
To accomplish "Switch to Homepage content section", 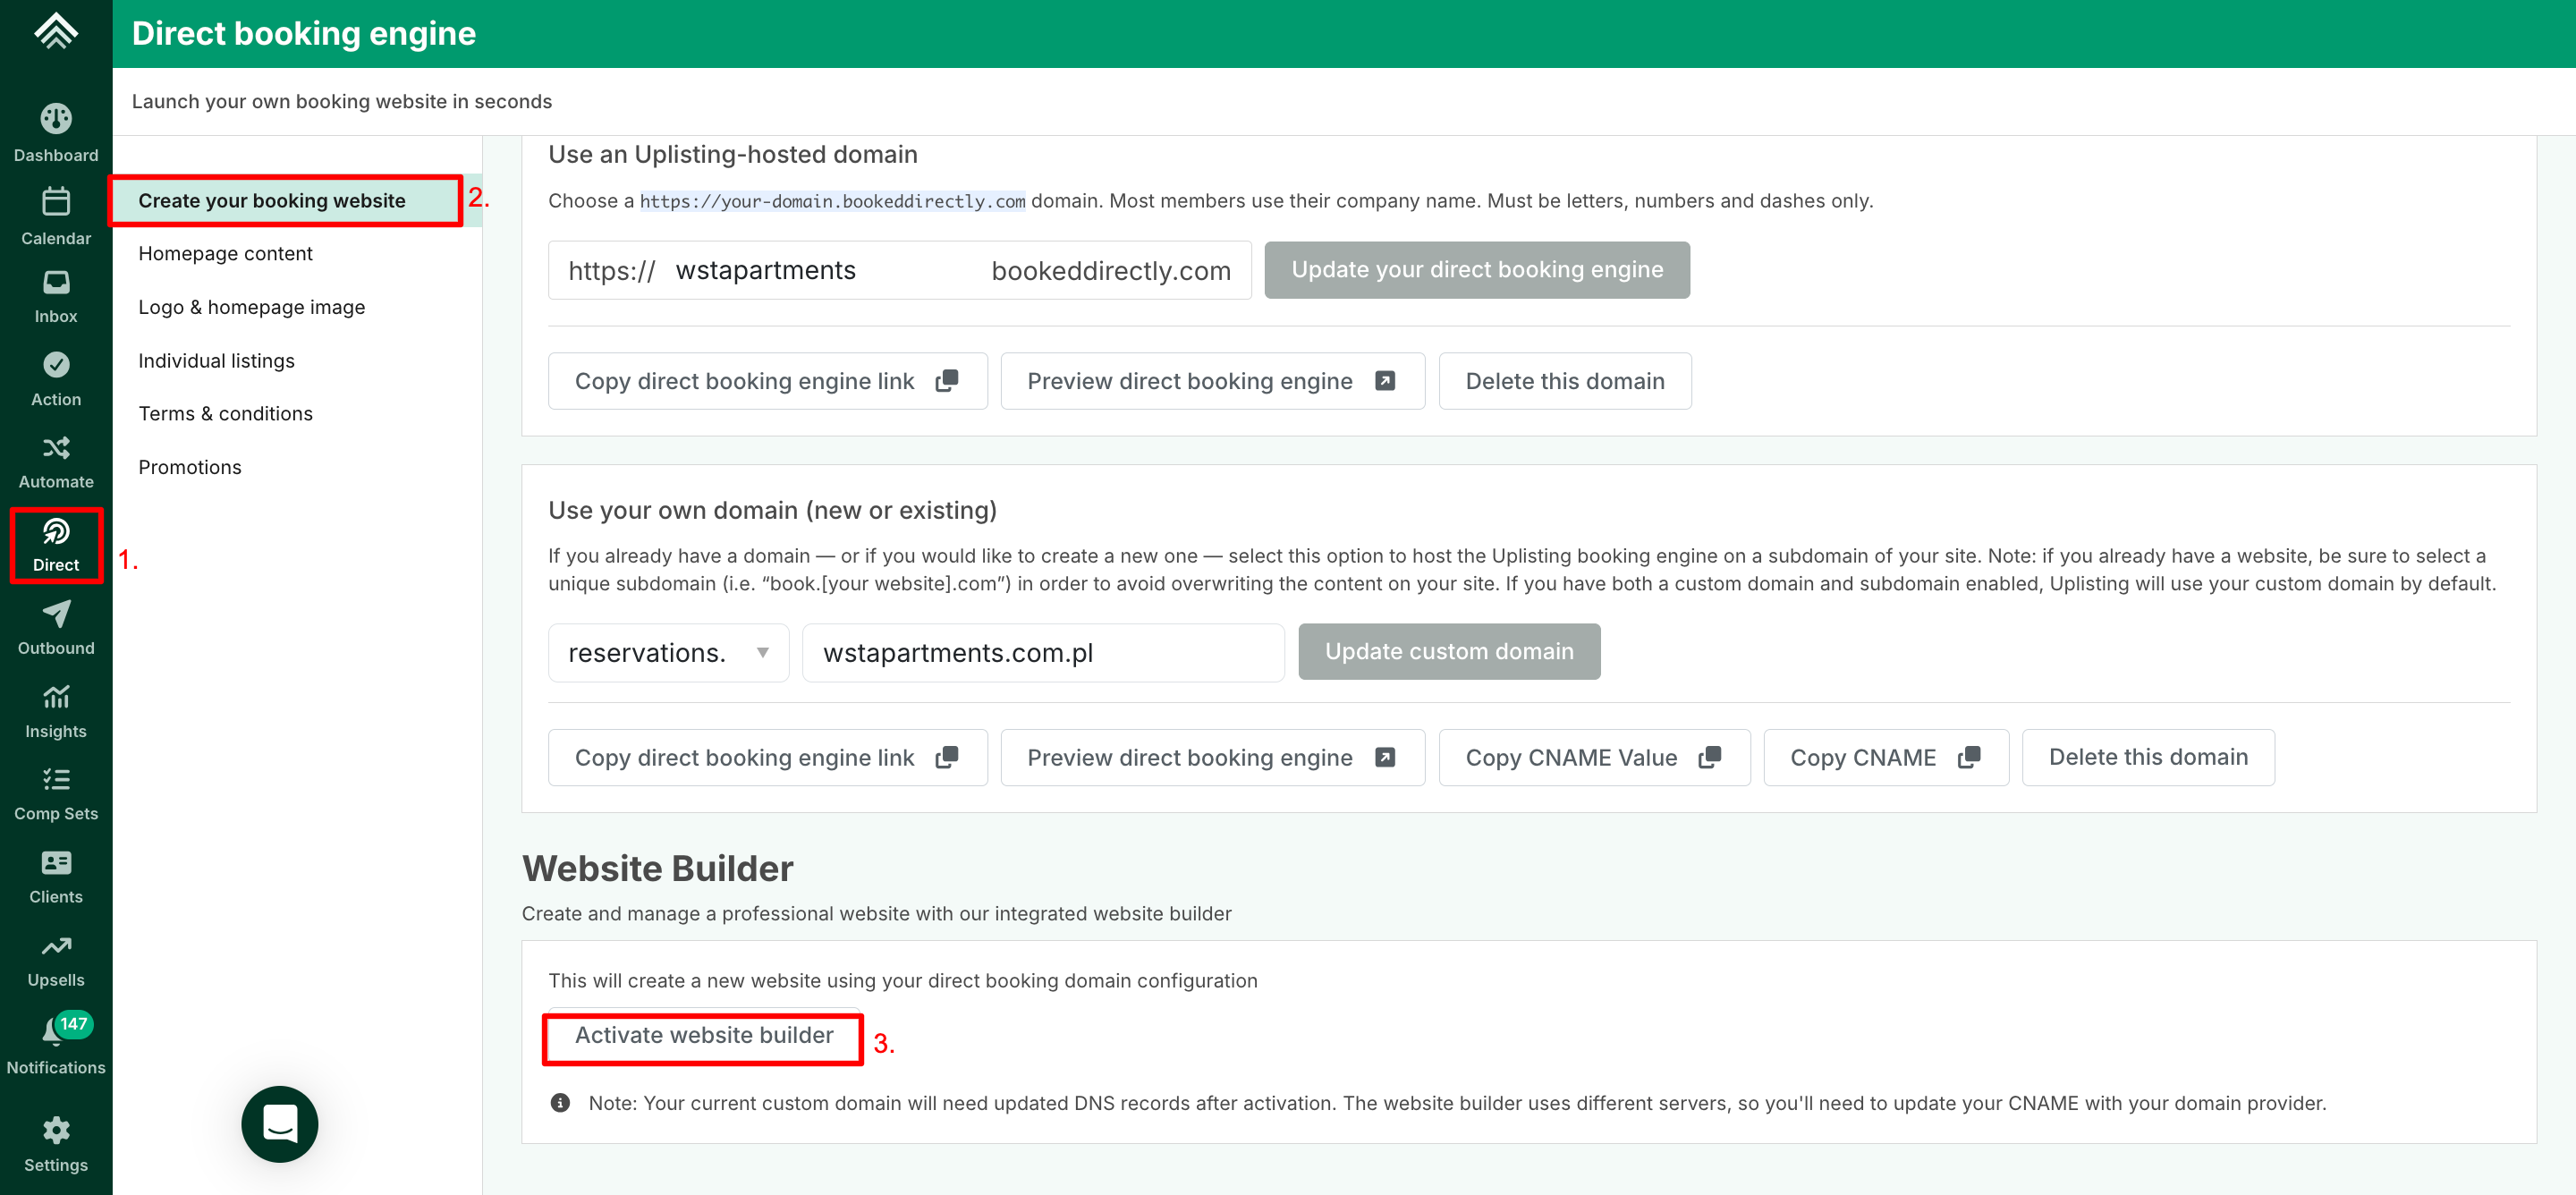I will (x=225, y=254).
